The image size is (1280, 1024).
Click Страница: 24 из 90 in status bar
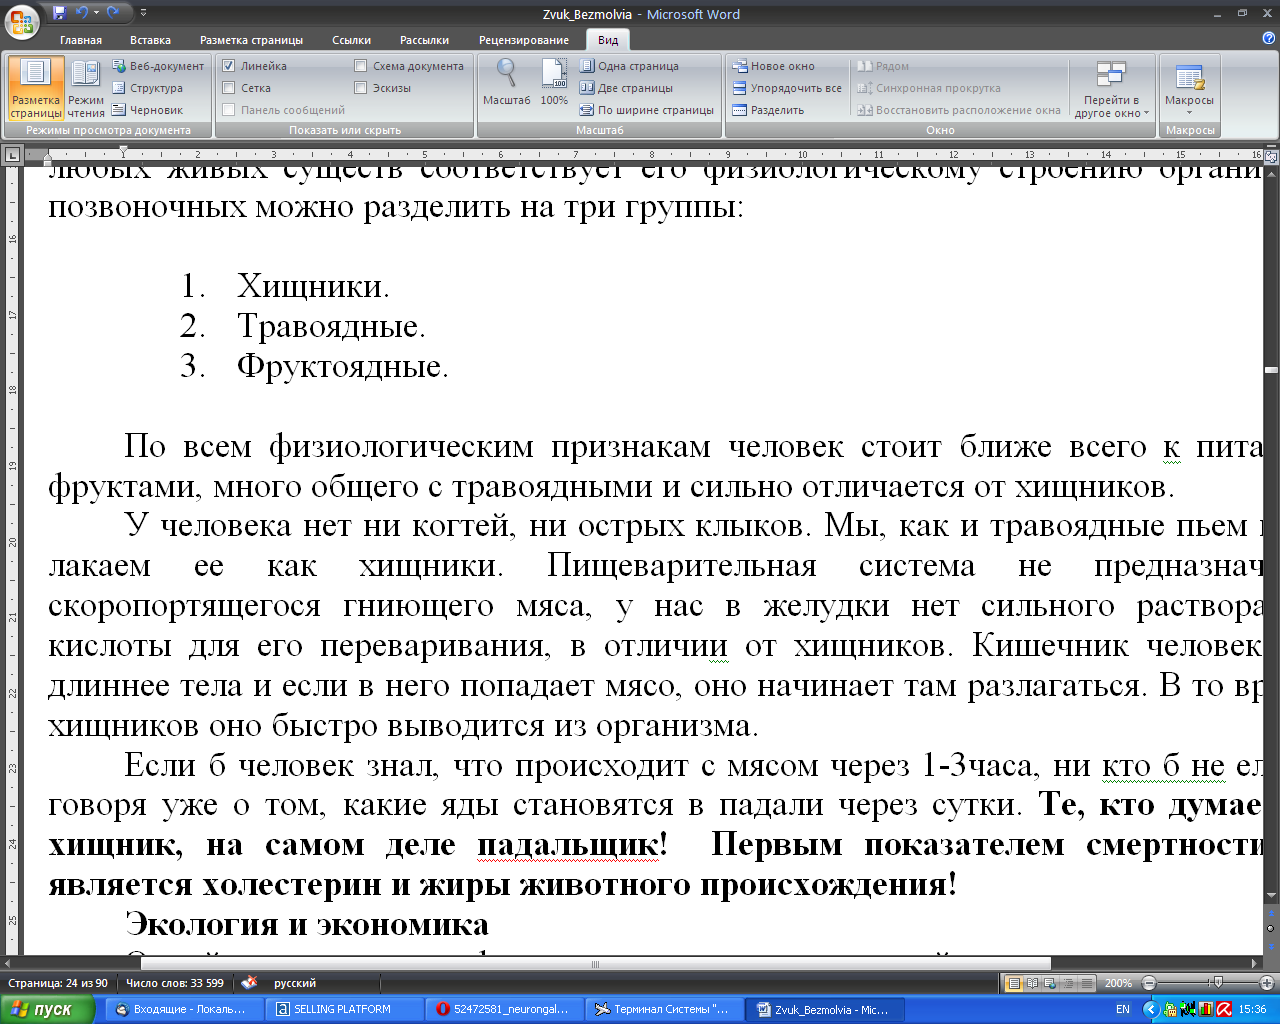click(58, 983)
